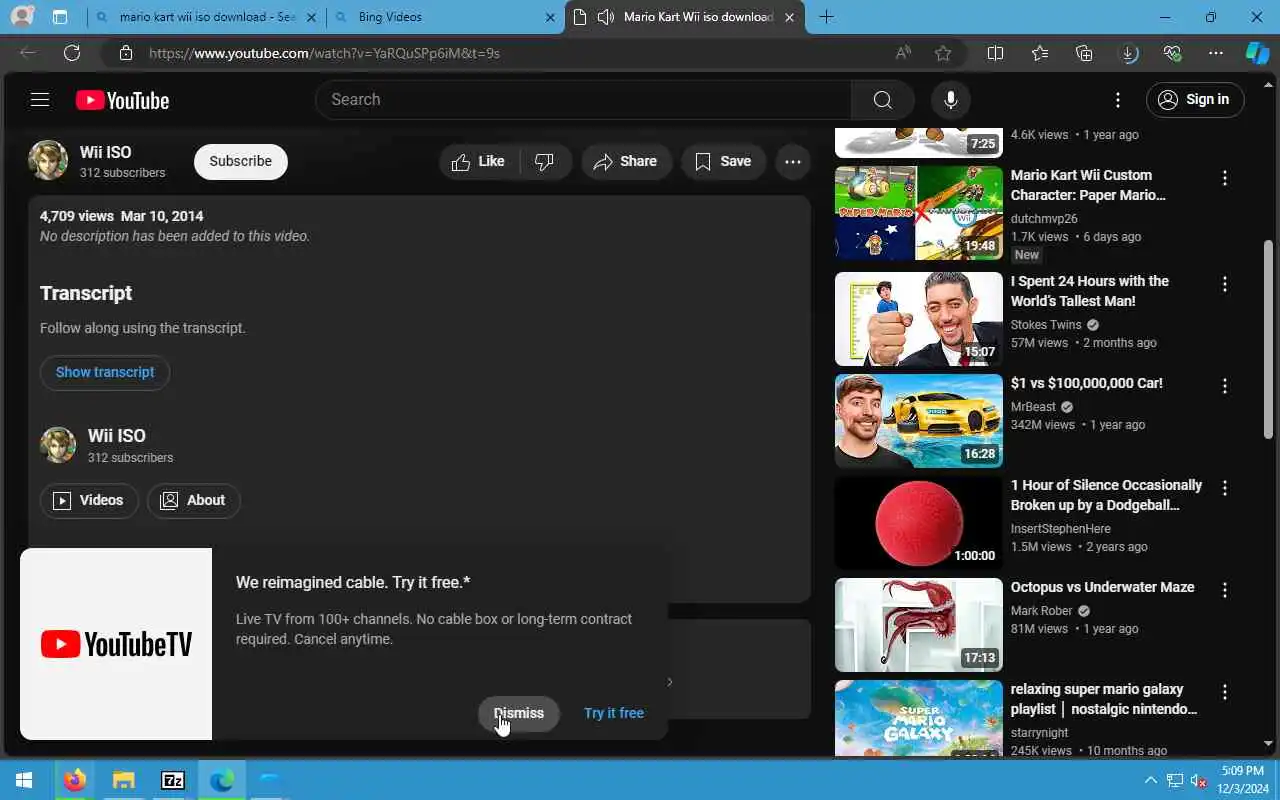Dismiss the YouTube TV promotion
This screenshot has width=1280, height=800.
[518, 713]
